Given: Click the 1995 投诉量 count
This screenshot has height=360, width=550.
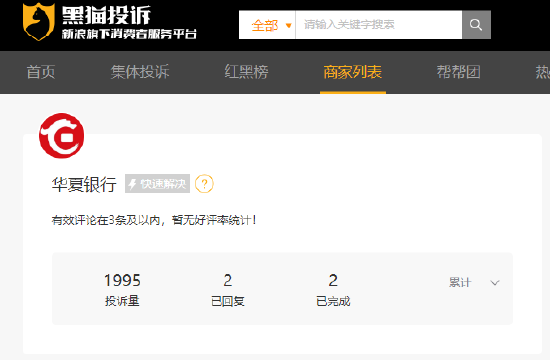Looking at the screenshot, I should tap(122, 289).
